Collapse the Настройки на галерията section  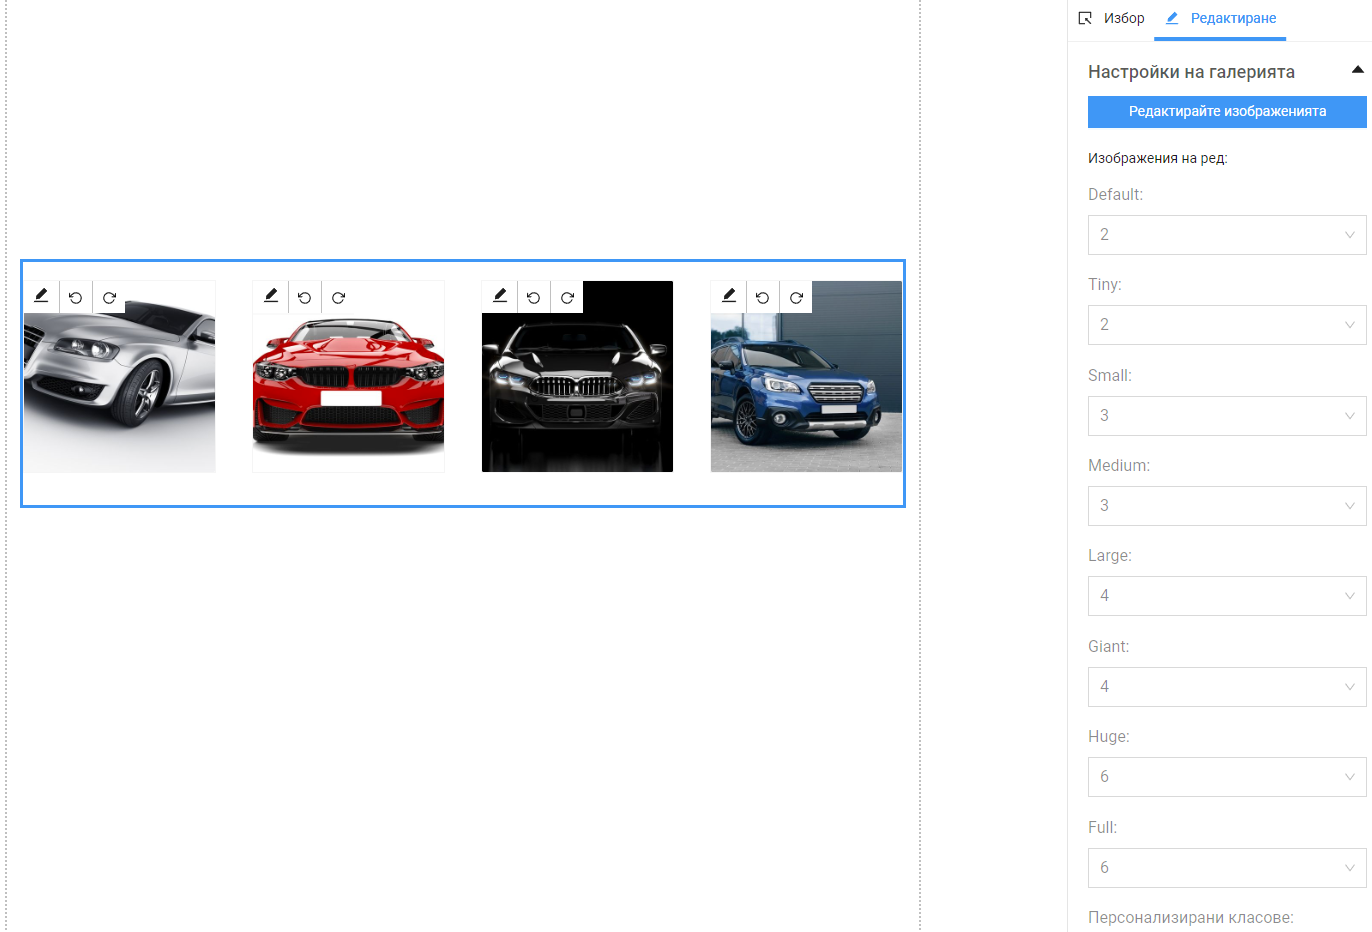(1357, 70)
